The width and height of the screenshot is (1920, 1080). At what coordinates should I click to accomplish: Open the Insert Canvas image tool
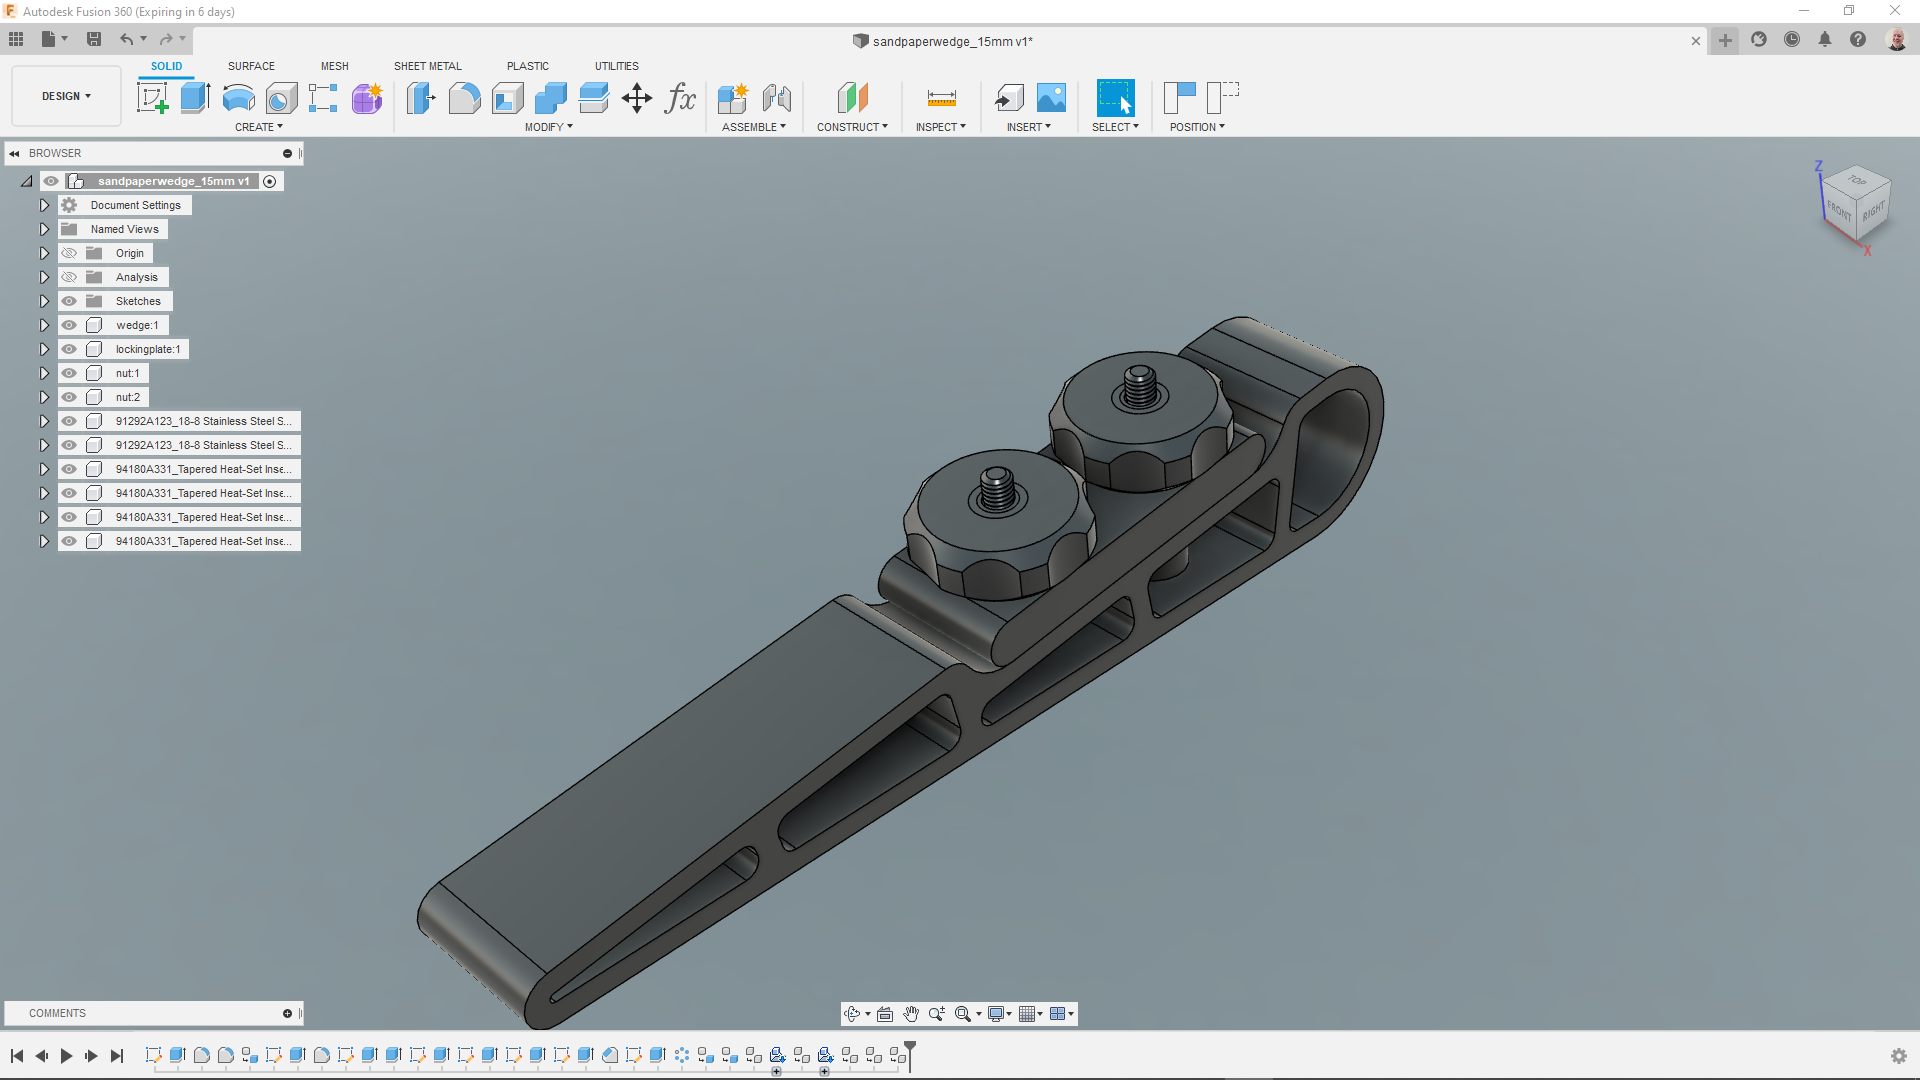(1051, 98)
